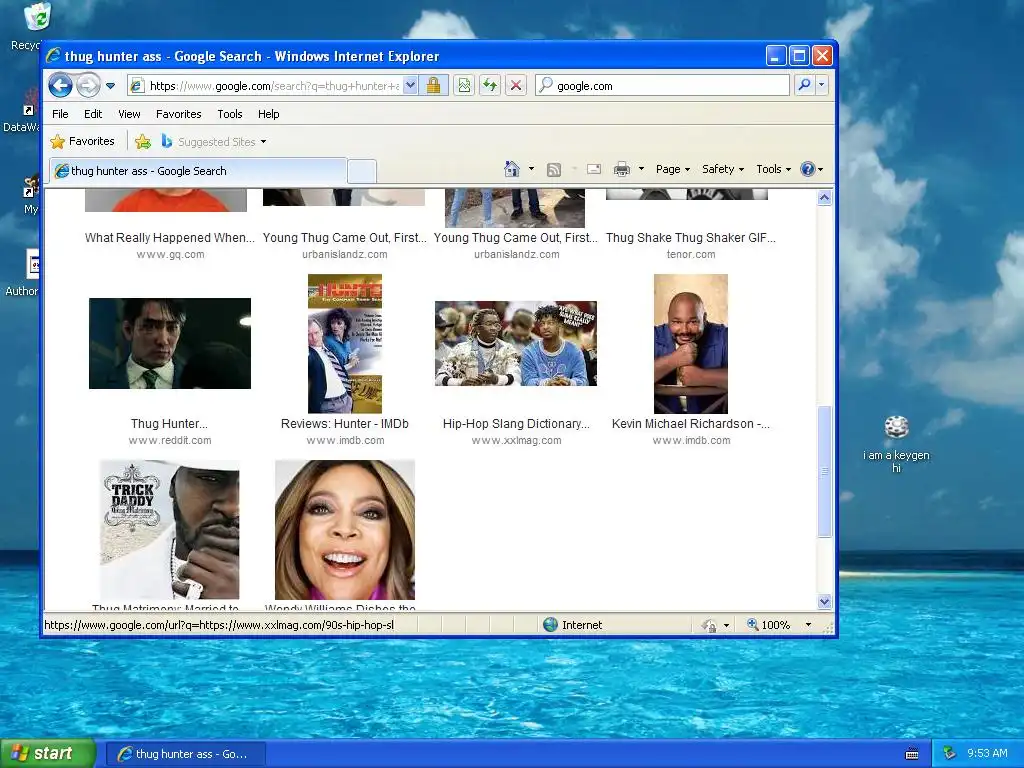Expand the zoom level dropdown arrow
The width and height of the screenshot is (1024, 768).
click(808, 625)
